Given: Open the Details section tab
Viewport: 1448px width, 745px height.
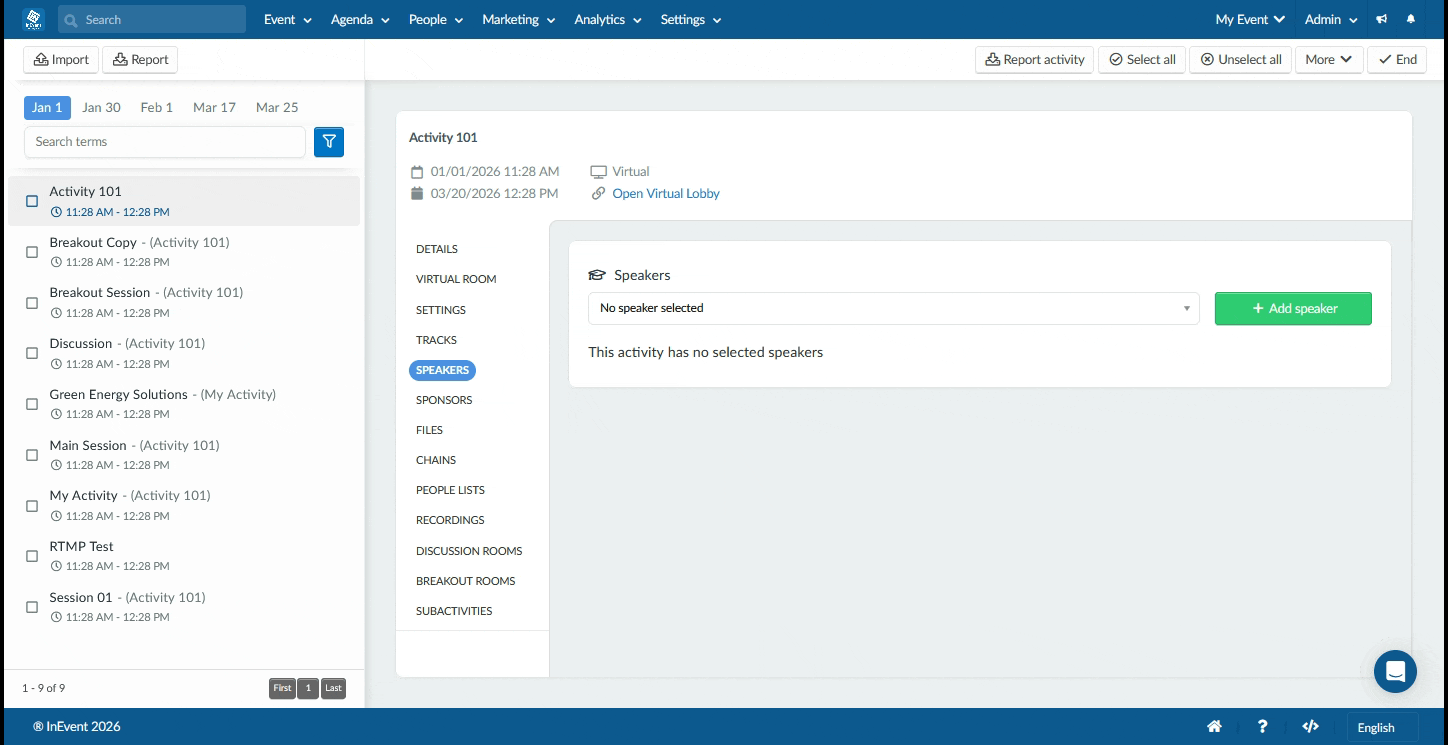Looking at the screenshot, I should coord(437,249).
